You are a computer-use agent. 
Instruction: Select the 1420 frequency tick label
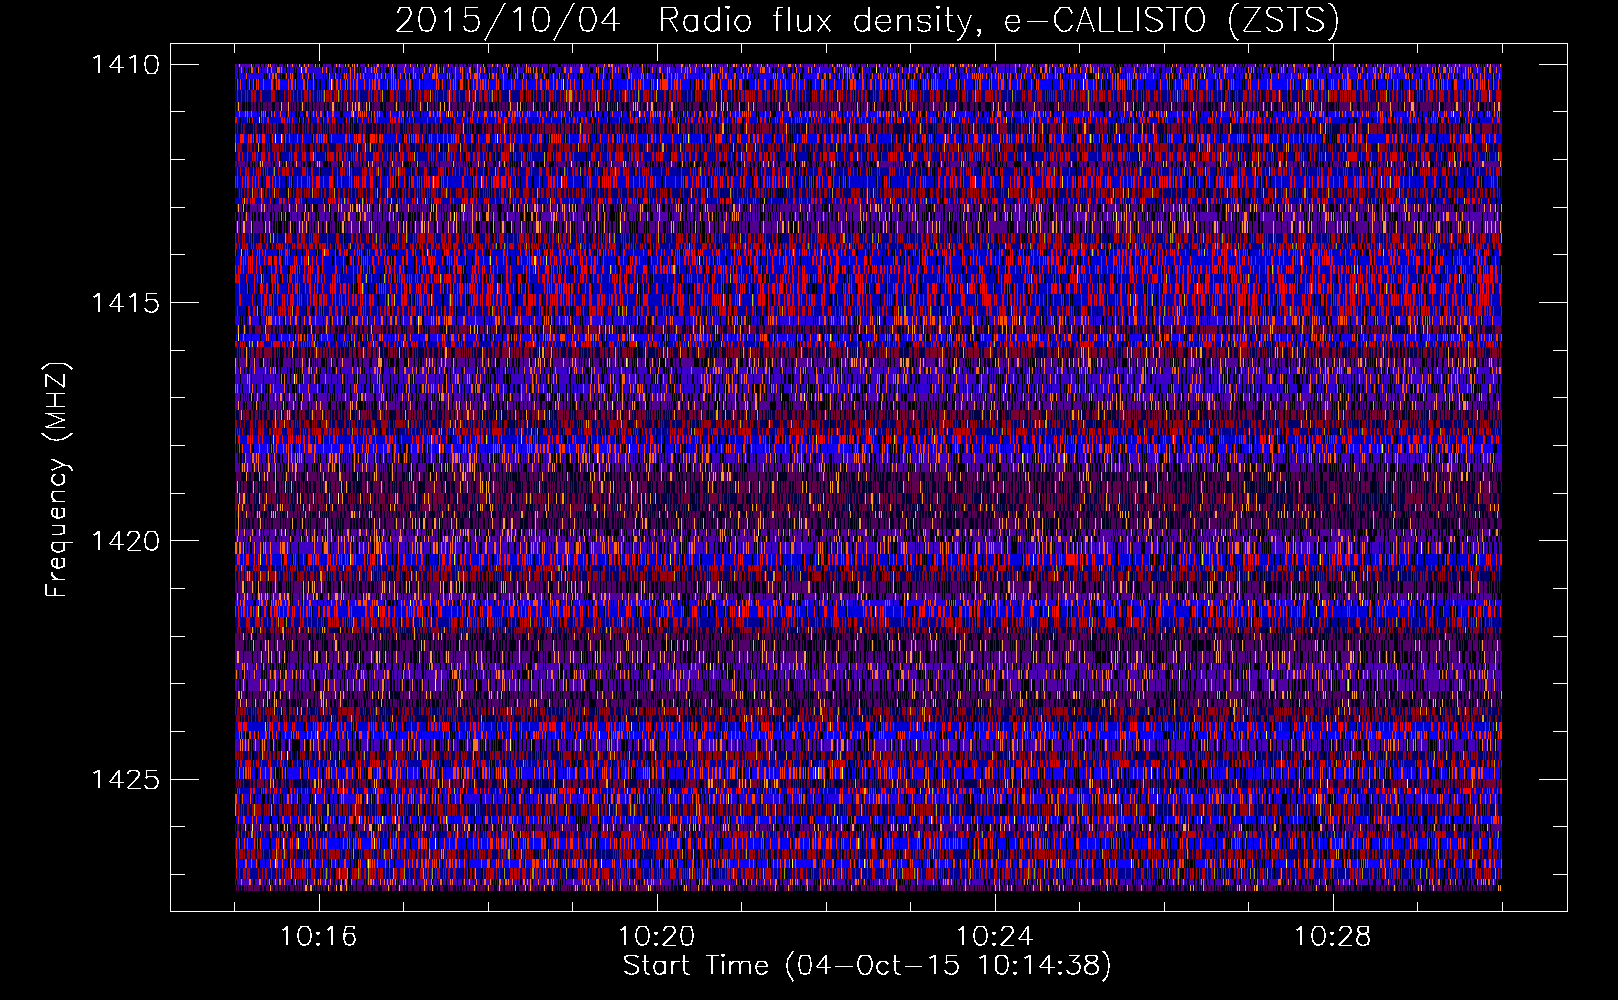125,541
